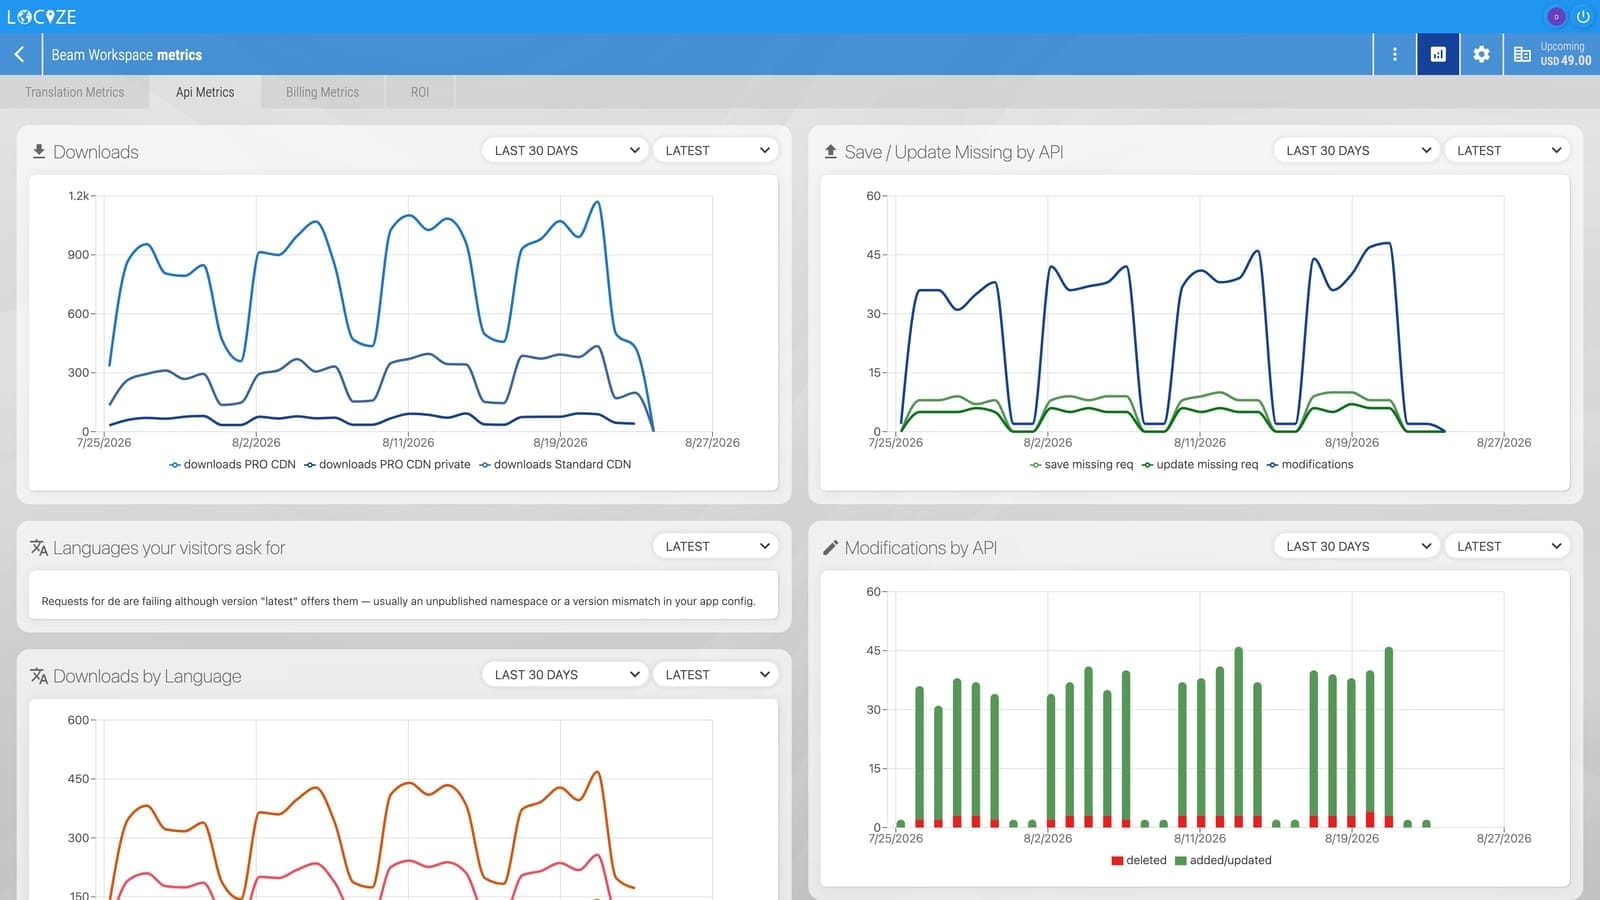Go back with the left arrow icon
The image size is (1600, 900).
[20, 55]
